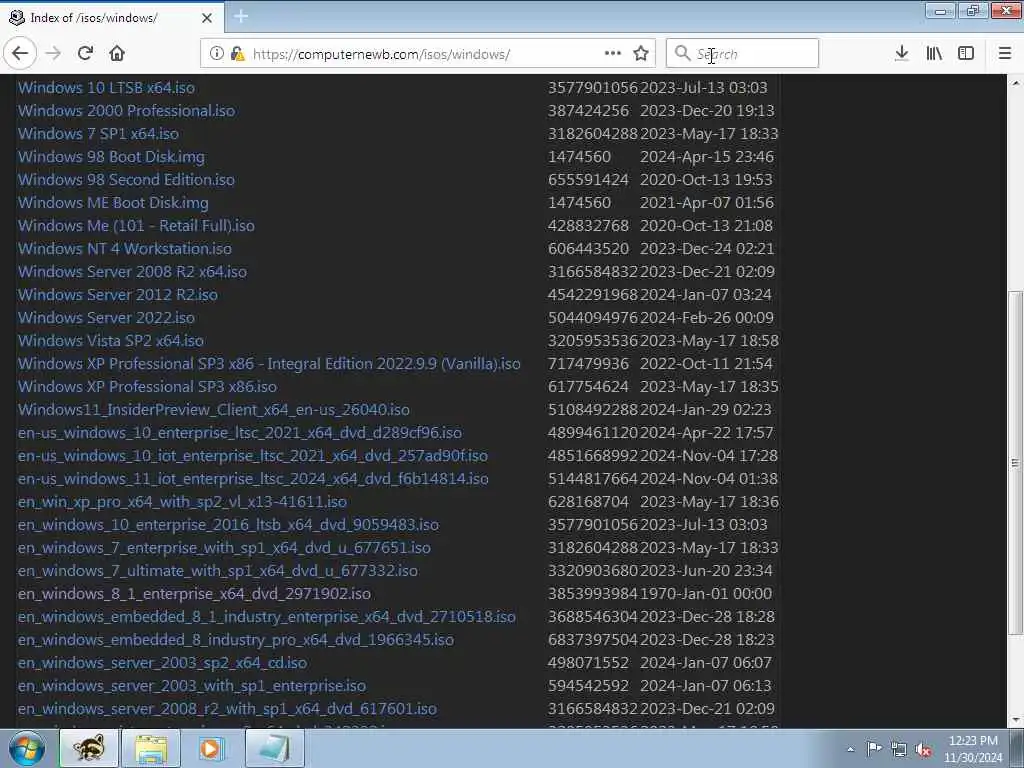The image size is (1024, 768).
Task: Click the forward navigation arrow
Action: [54, 53]
